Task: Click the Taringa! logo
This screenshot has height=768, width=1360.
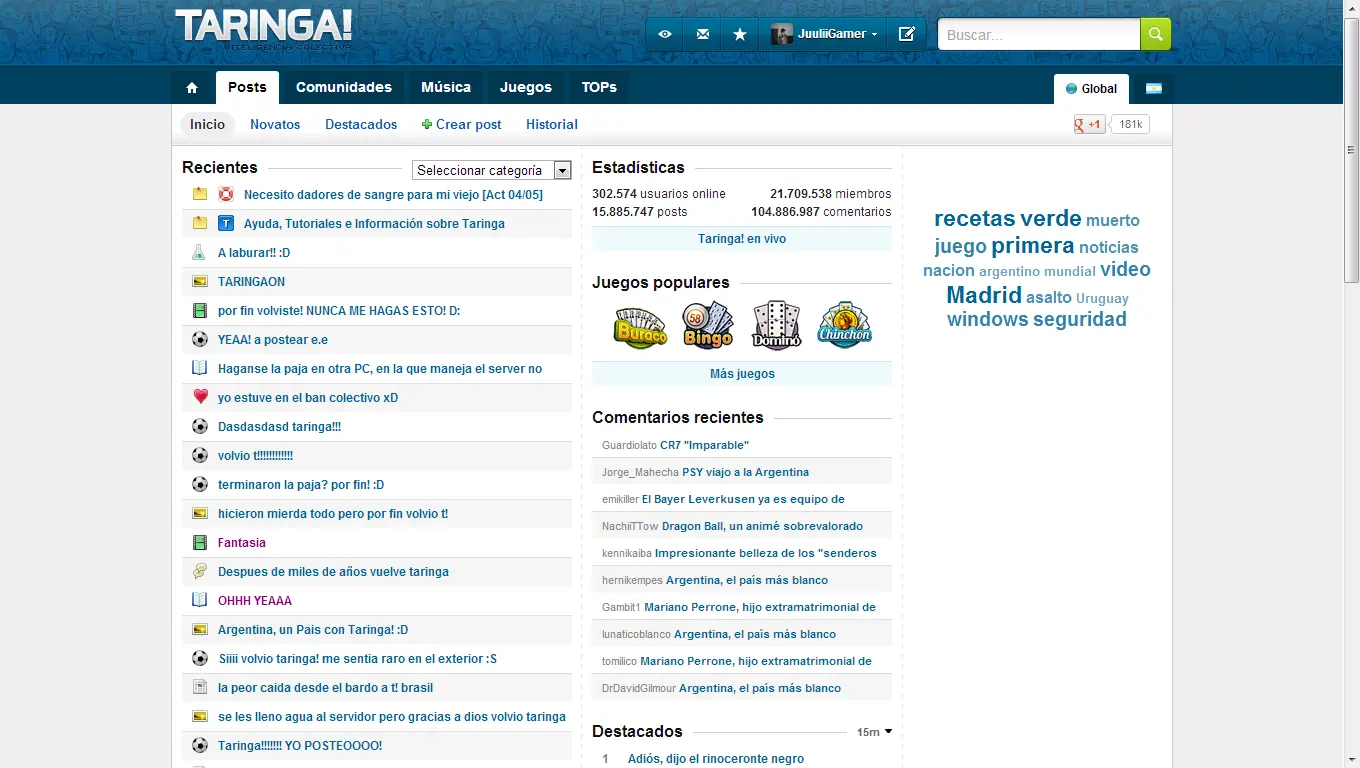Action: [x=263, y=29]
